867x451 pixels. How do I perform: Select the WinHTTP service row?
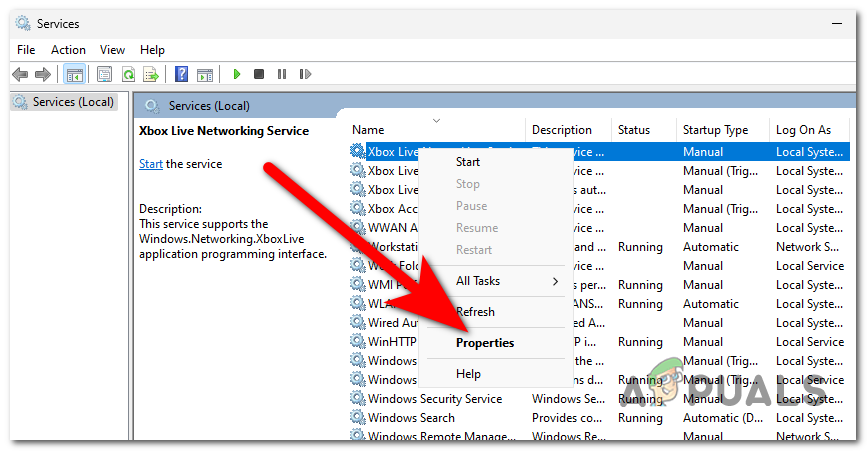(x=599, y=342)
